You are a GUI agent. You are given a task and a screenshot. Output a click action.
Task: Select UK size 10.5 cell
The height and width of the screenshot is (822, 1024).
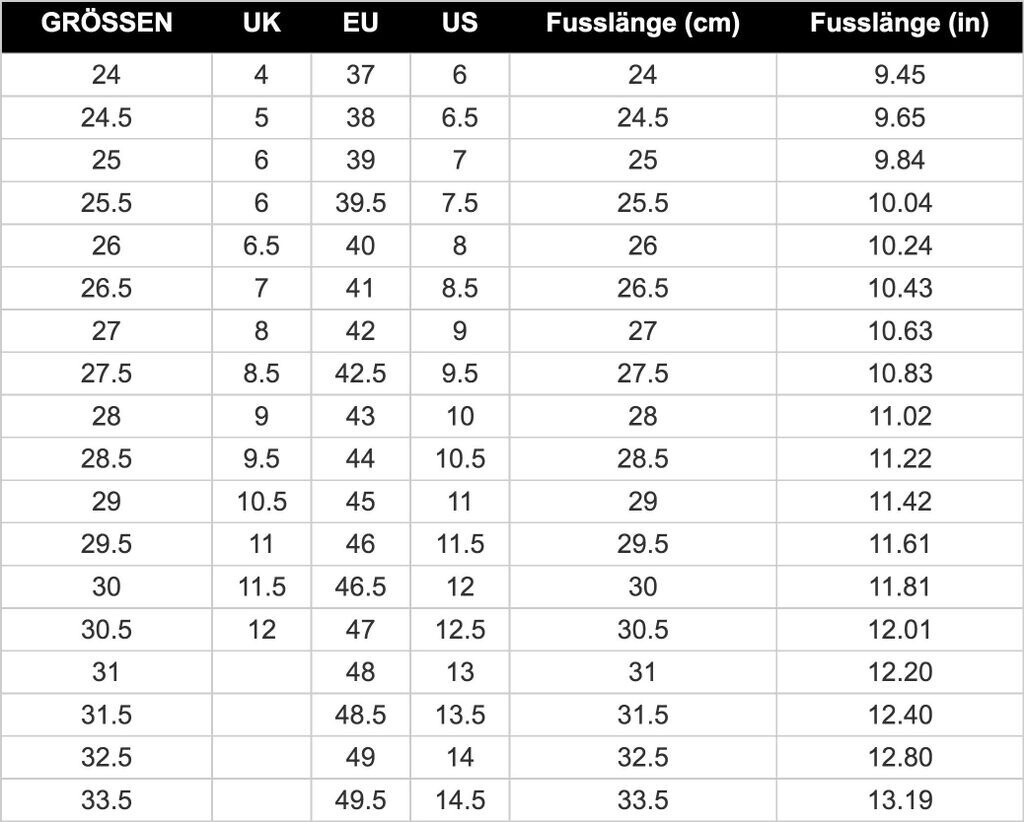coord(261,501)
